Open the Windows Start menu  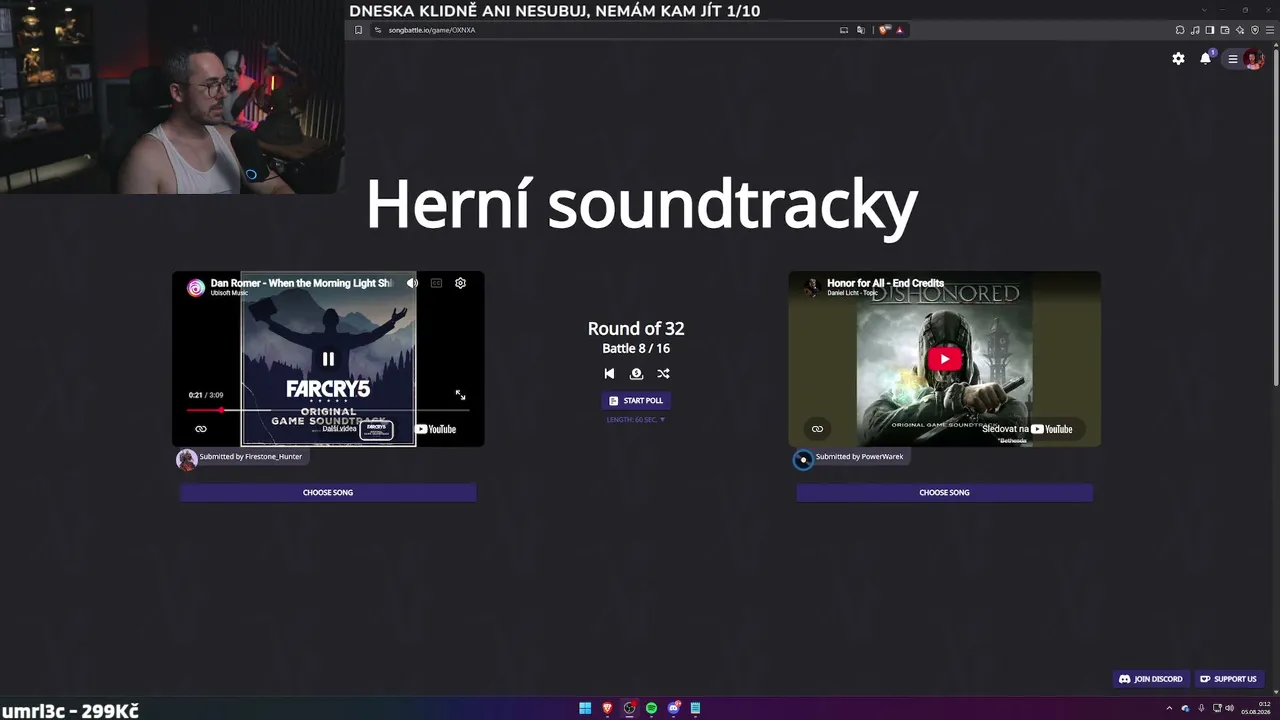coord(585,708)
